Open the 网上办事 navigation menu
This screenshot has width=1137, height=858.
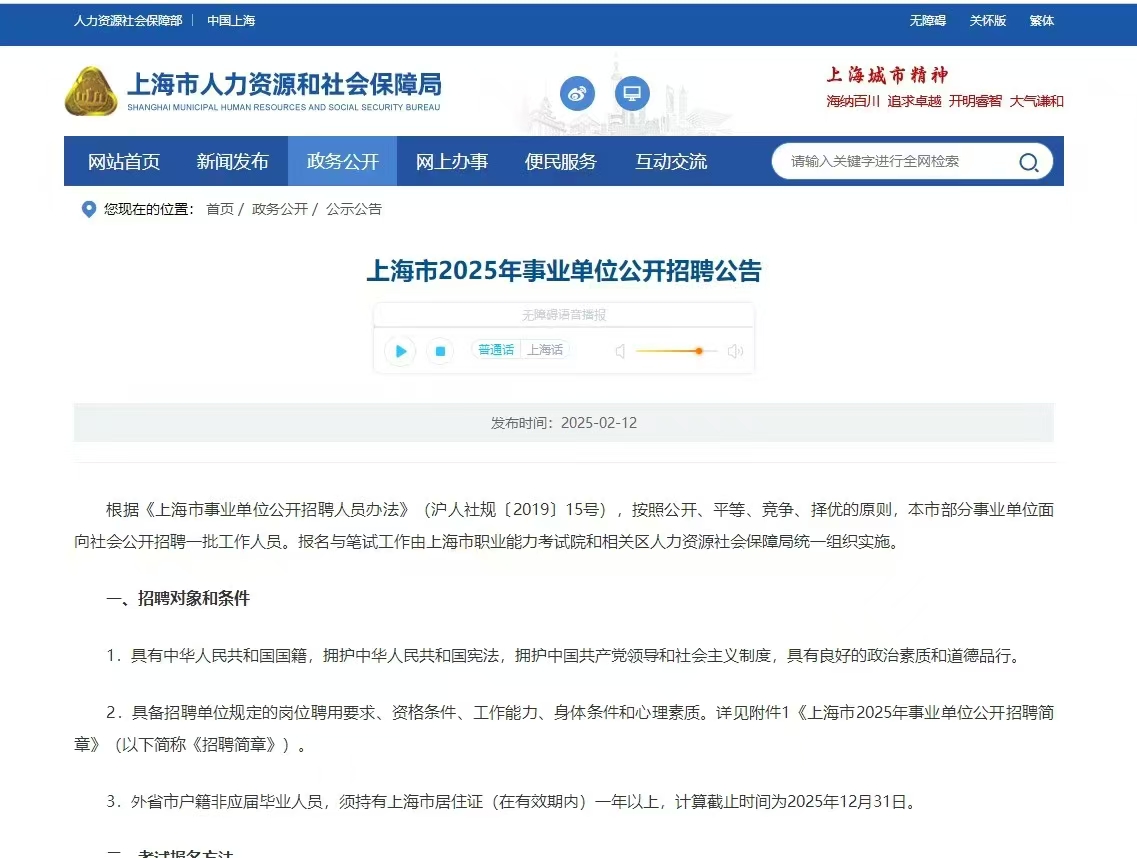[x=450, y=161]
